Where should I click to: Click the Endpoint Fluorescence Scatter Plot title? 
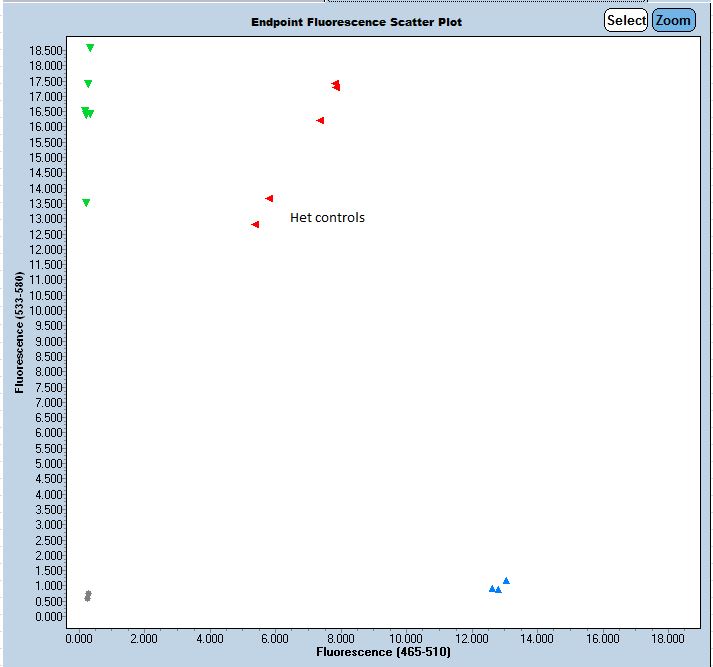[x=356, y=22]
